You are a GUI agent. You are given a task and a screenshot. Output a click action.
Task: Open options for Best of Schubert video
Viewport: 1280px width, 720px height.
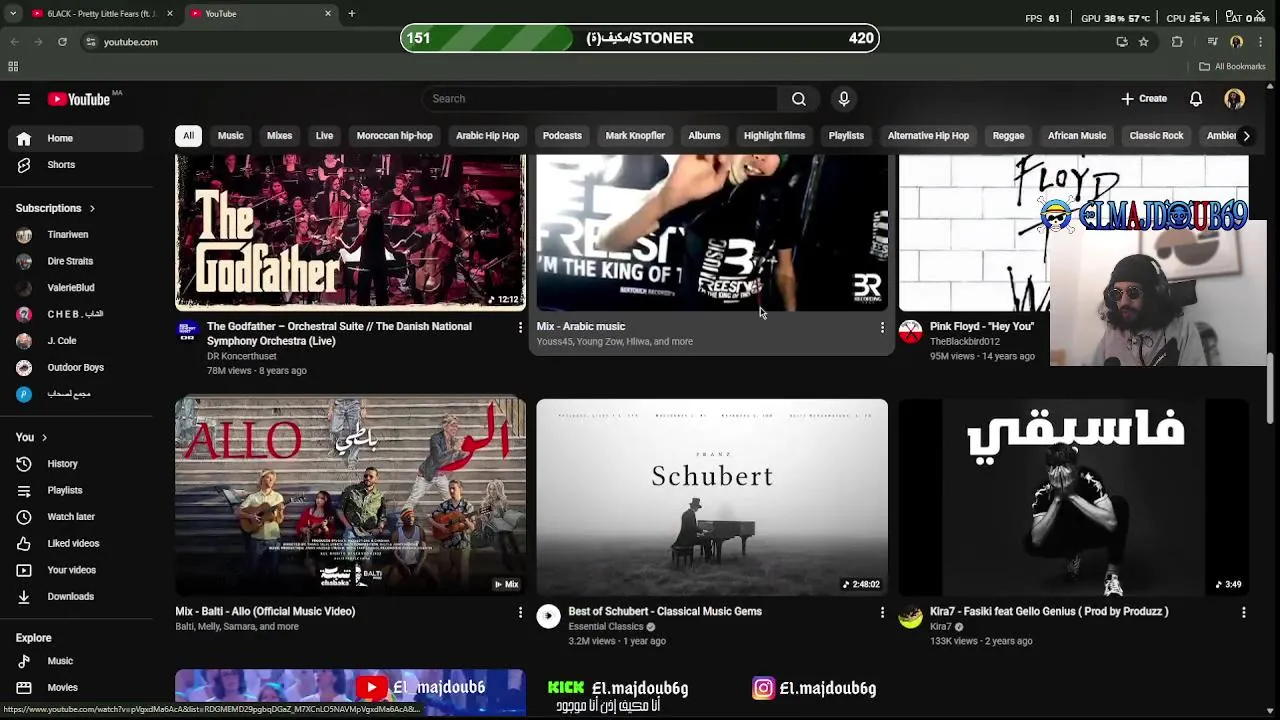[x=882, y=612]
